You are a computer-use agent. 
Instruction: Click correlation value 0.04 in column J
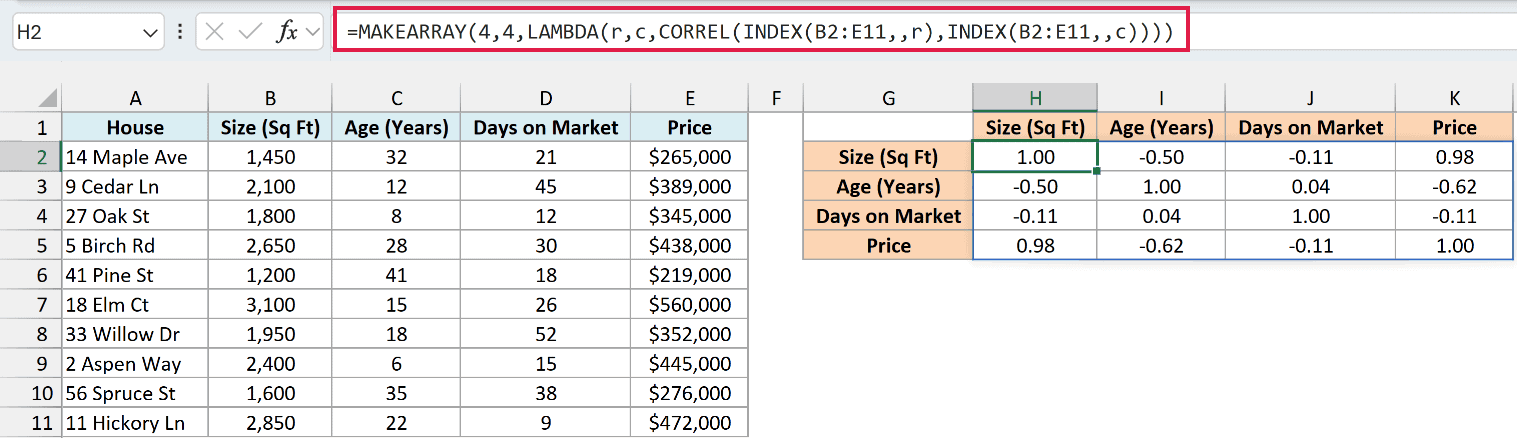tap(1311, 186)
